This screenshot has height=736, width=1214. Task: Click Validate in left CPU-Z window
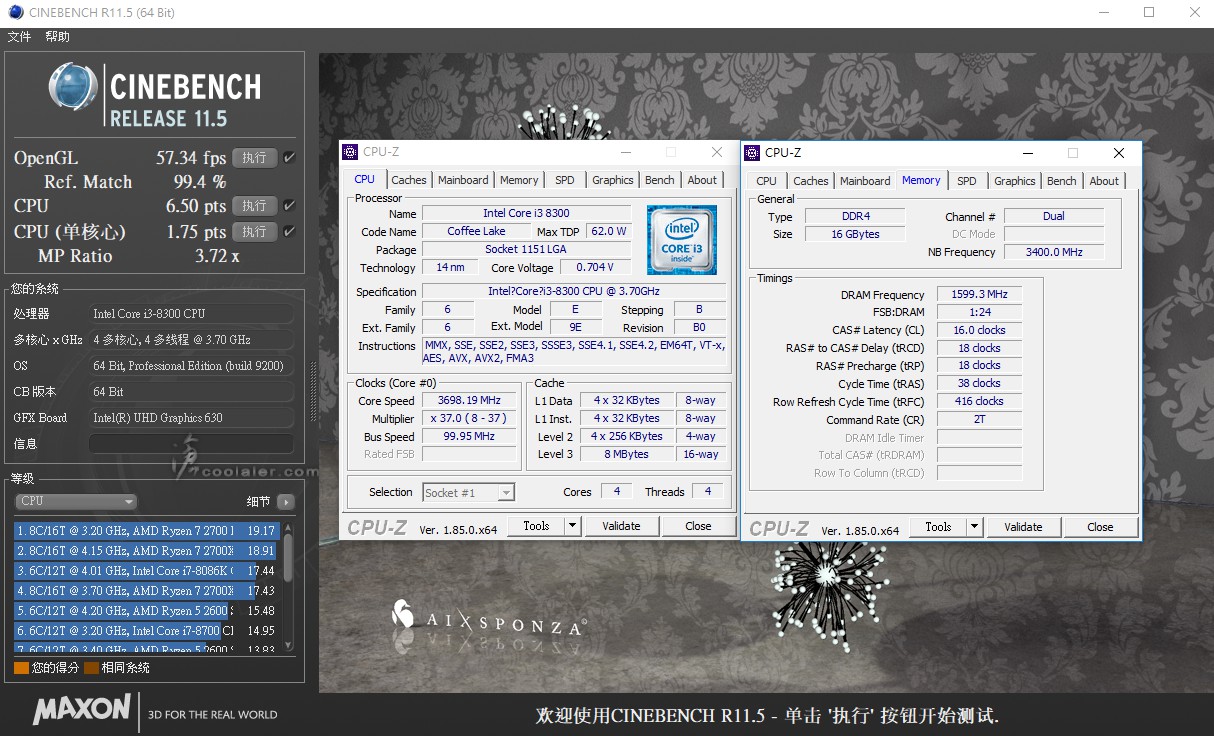[621, 526]
